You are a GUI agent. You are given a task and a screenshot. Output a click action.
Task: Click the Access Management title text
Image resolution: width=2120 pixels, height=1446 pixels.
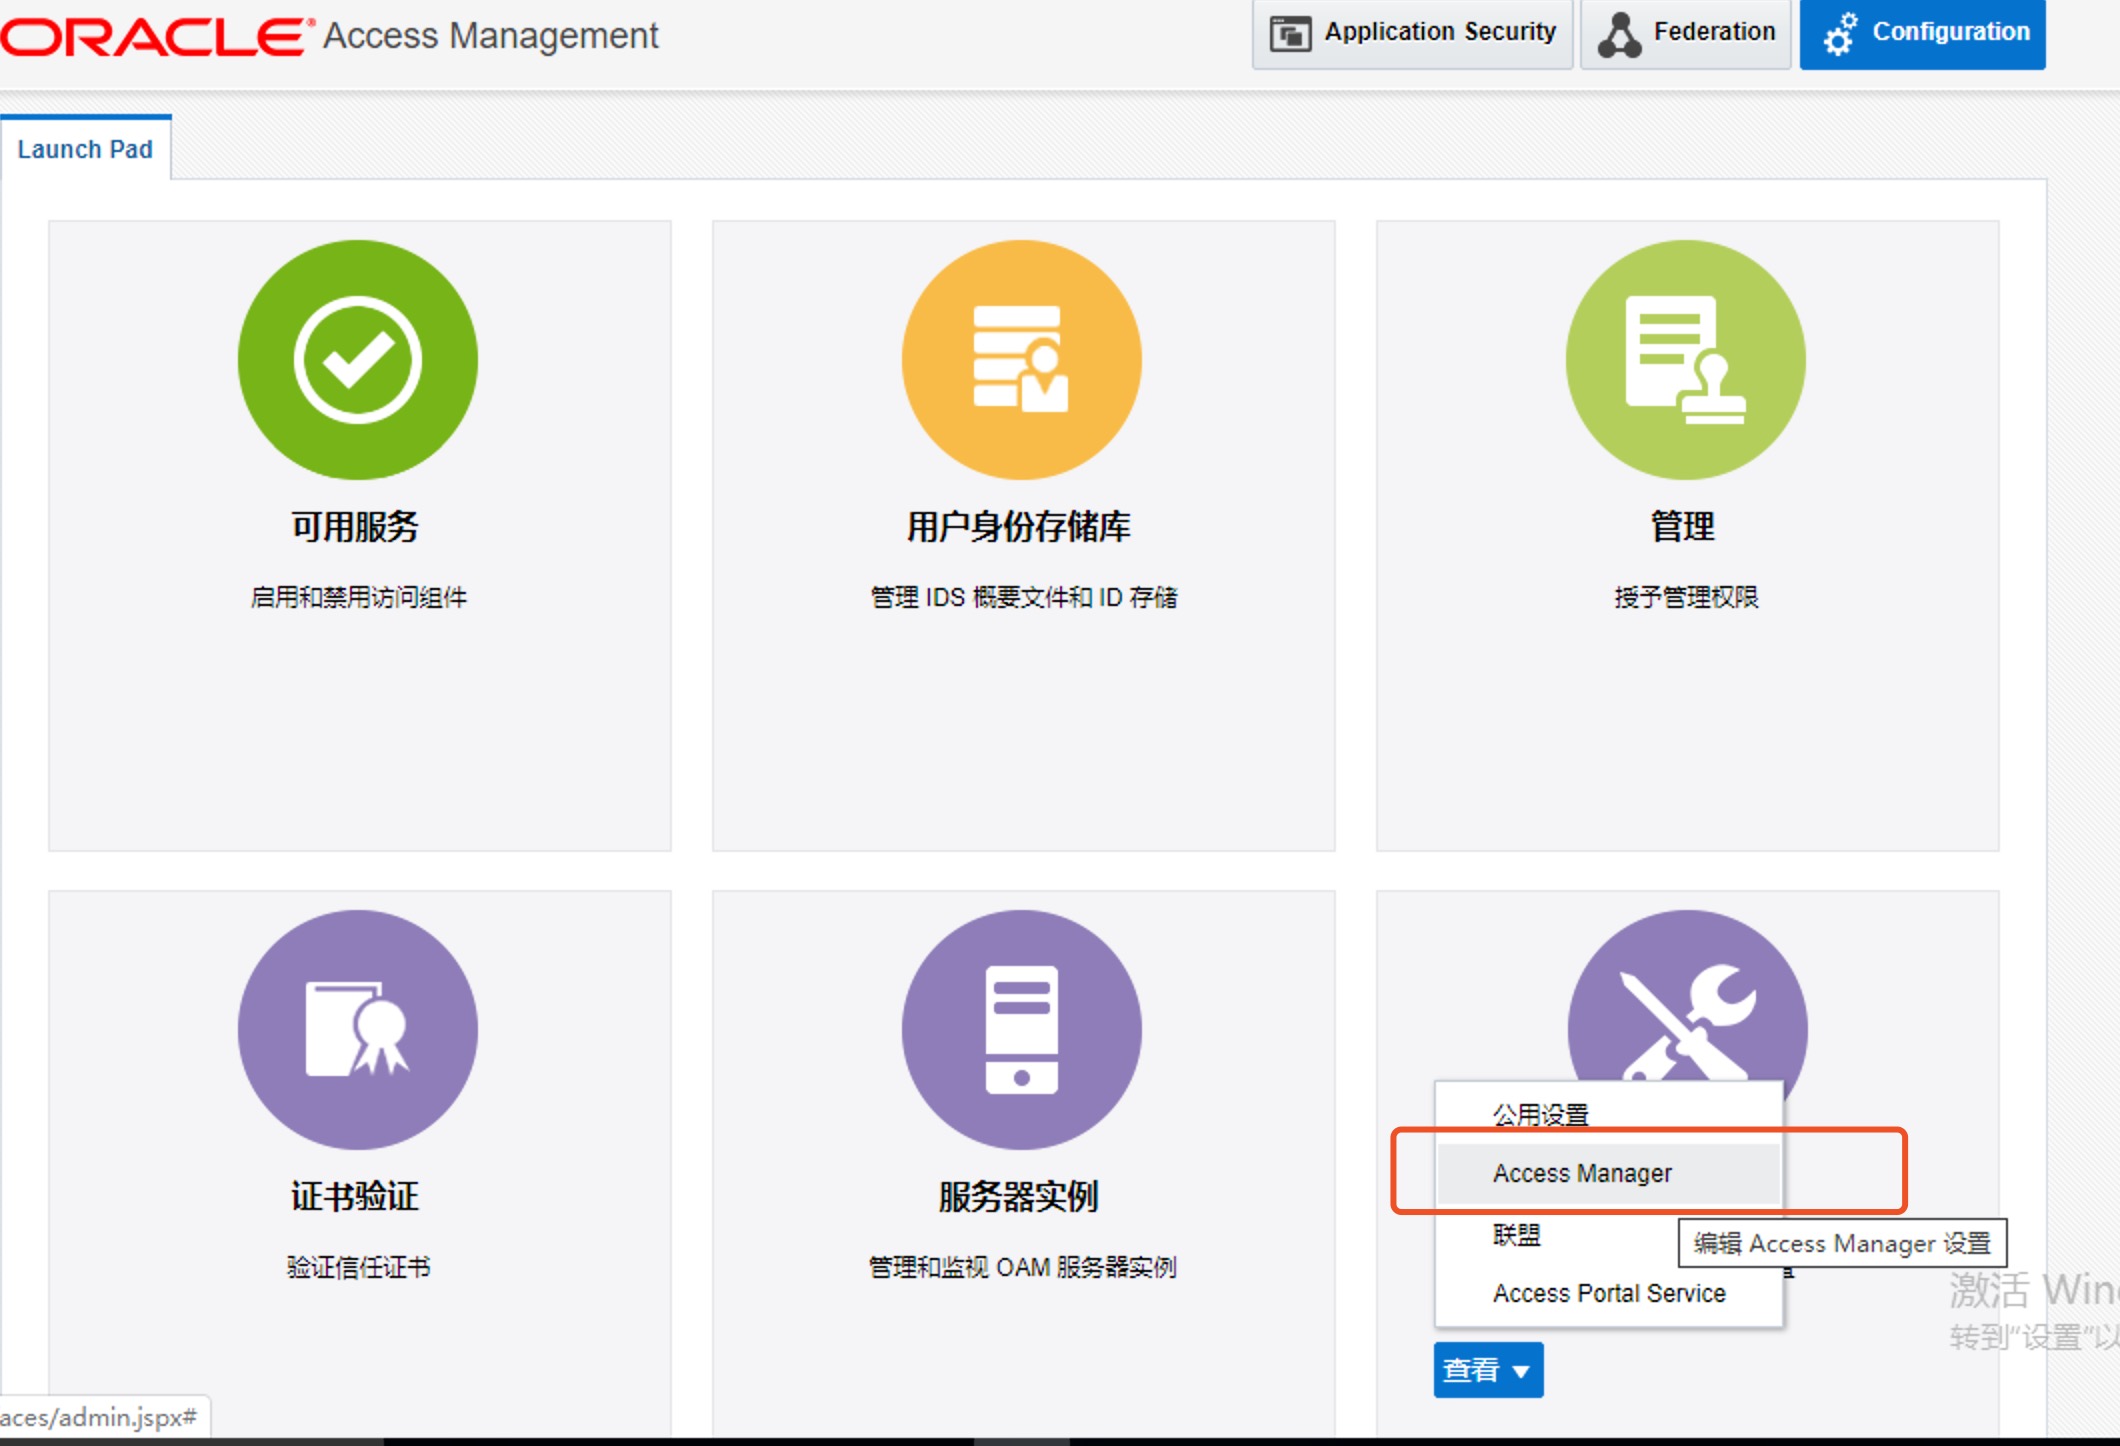pos(490,36)
